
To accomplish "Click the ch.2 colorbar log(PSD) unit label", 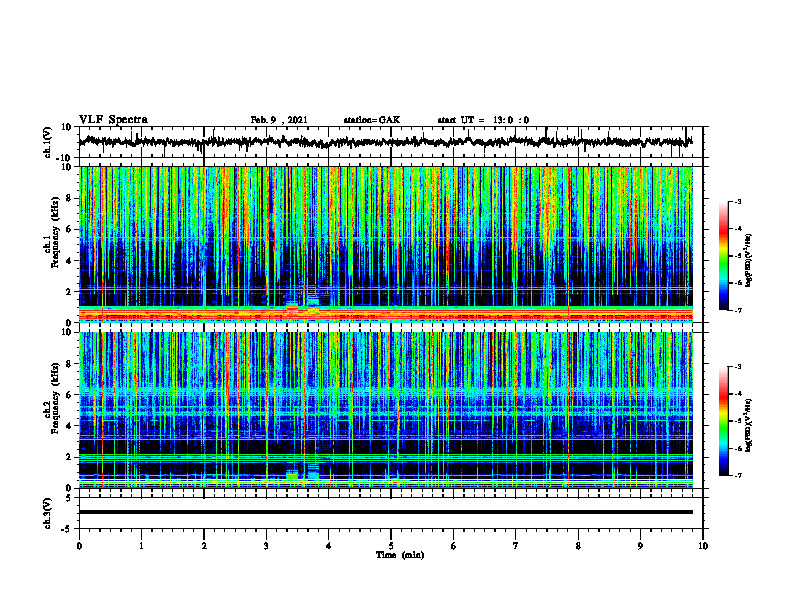I will click(x=749, y=425).
